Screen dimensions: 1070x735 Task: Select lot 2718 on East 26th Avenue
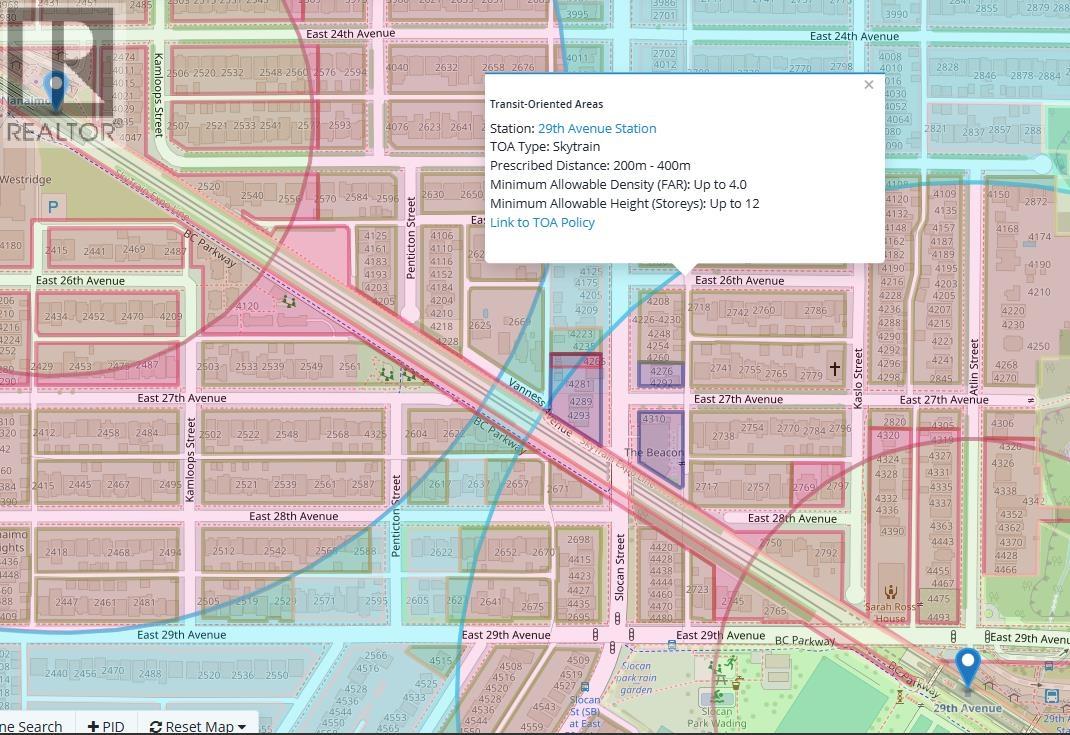(x=699, y=307)
